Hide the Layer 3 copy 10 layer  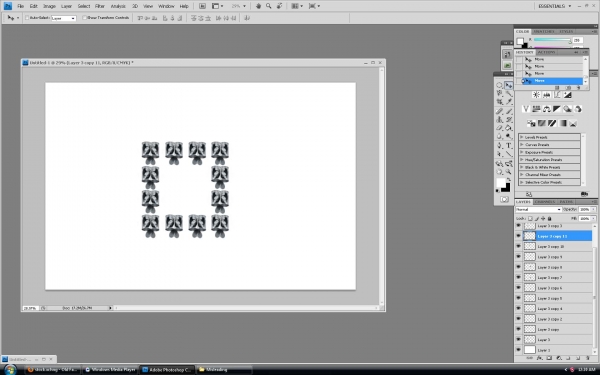tap(518, 246)
